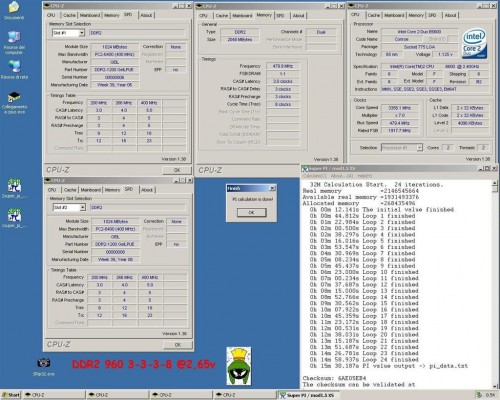Select the upper super_pi desktop icon
Image resolution: width=500 pixels, height=400 pixels.
click(14, 188)
